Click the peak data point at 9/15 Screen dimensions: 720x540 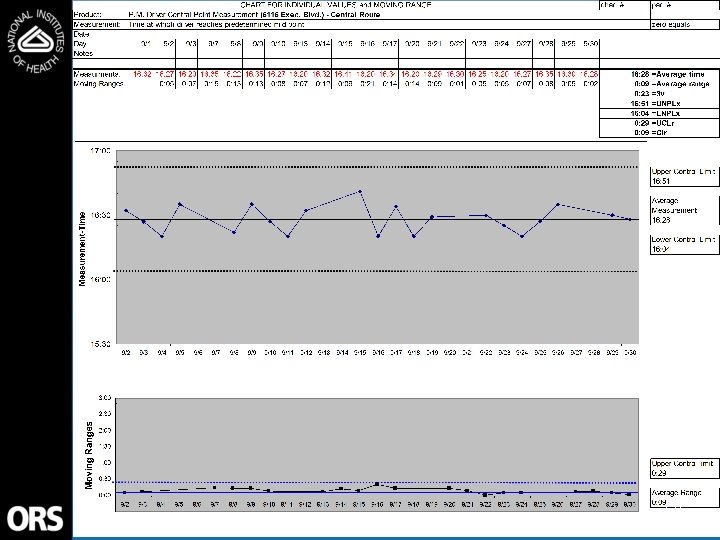click(360, 191)
